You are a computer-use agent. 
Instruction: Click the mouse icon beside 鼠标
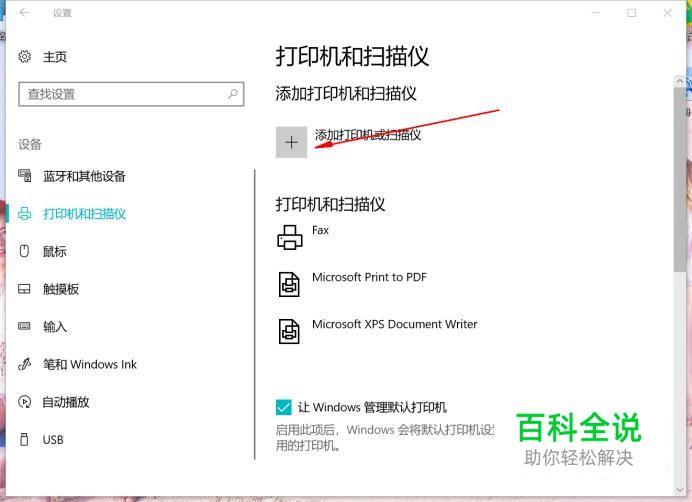coord(24,251)
